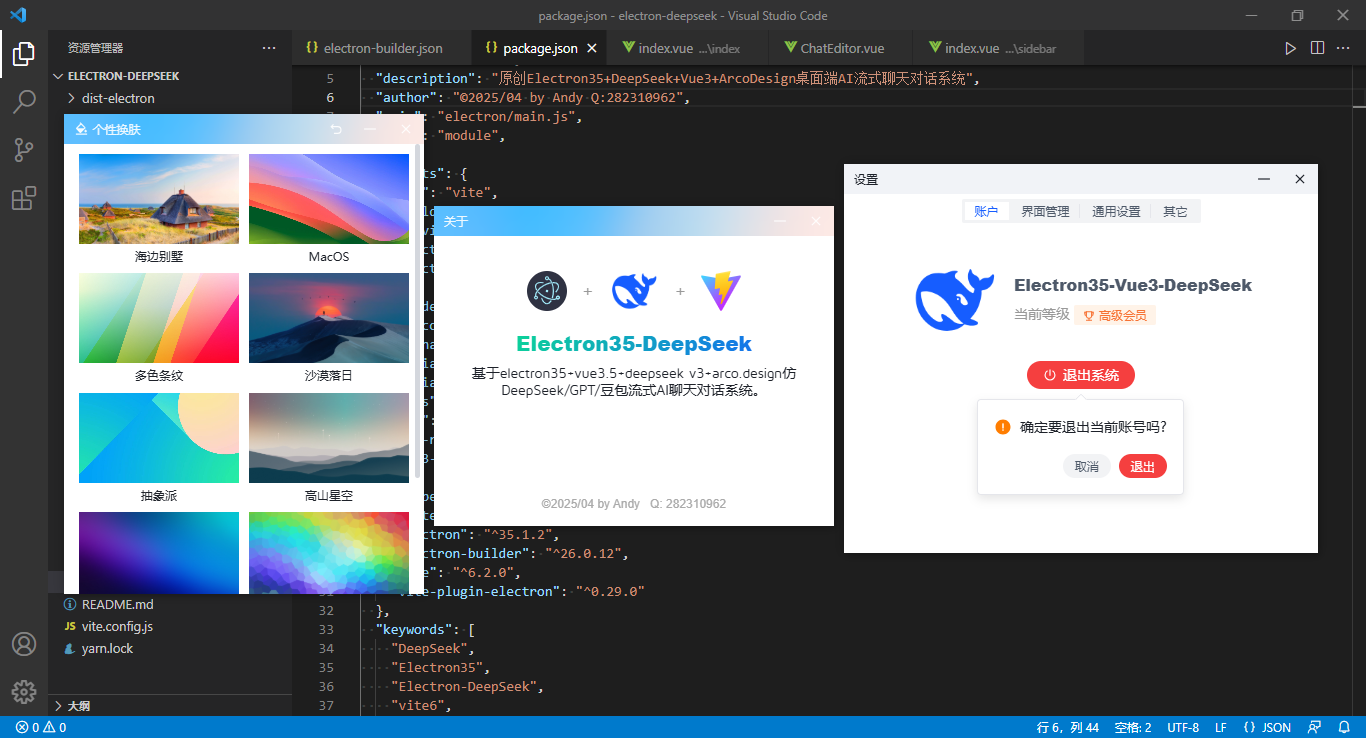Viewport: 1366px width, 738px height.
Task: Click the JSON language mode in status bar
Action: (x=1268, y=727)
